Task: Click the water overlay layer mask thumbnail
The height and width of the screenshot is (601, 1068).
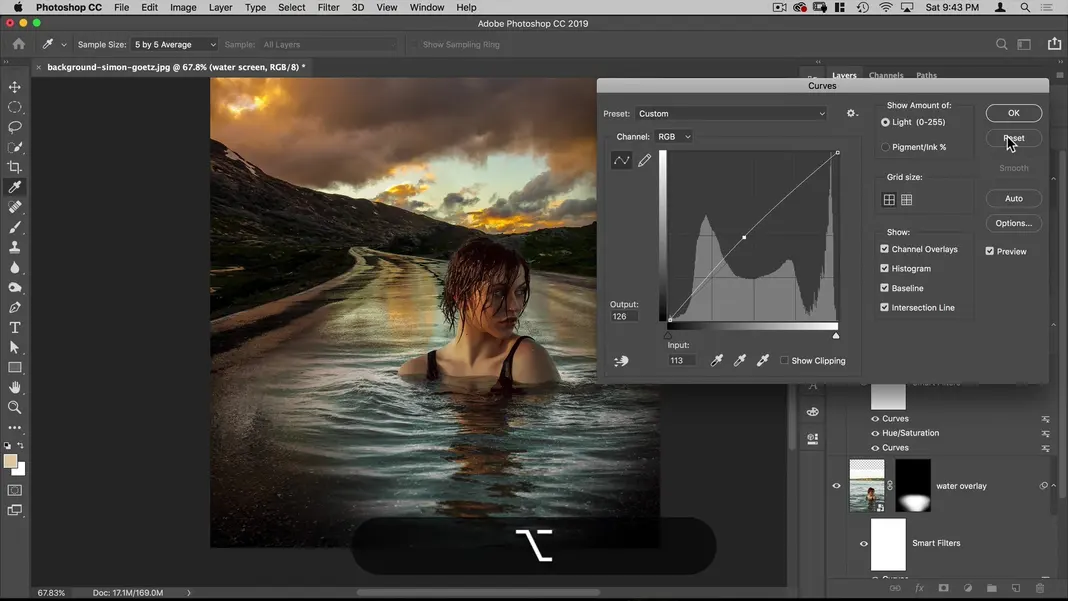Action: pos(913,486)
